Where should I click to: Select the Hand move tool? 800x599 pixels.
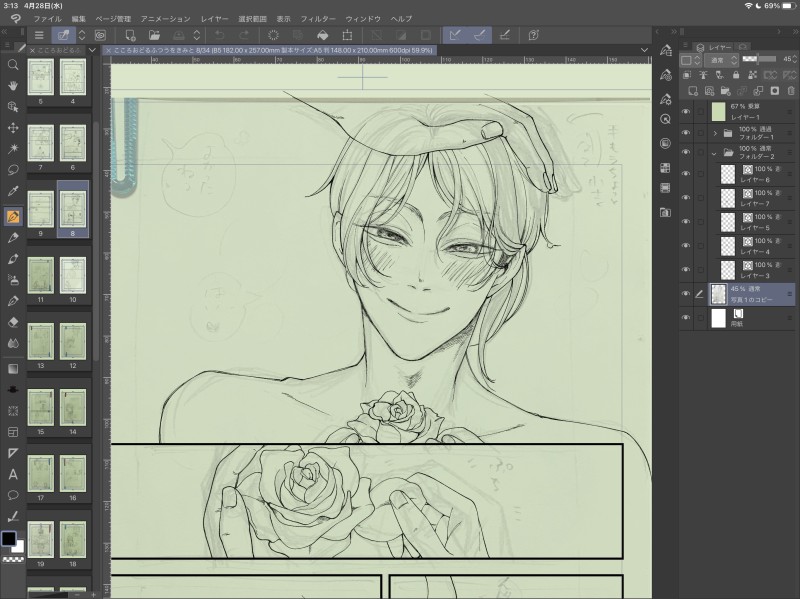coord(13,85)
